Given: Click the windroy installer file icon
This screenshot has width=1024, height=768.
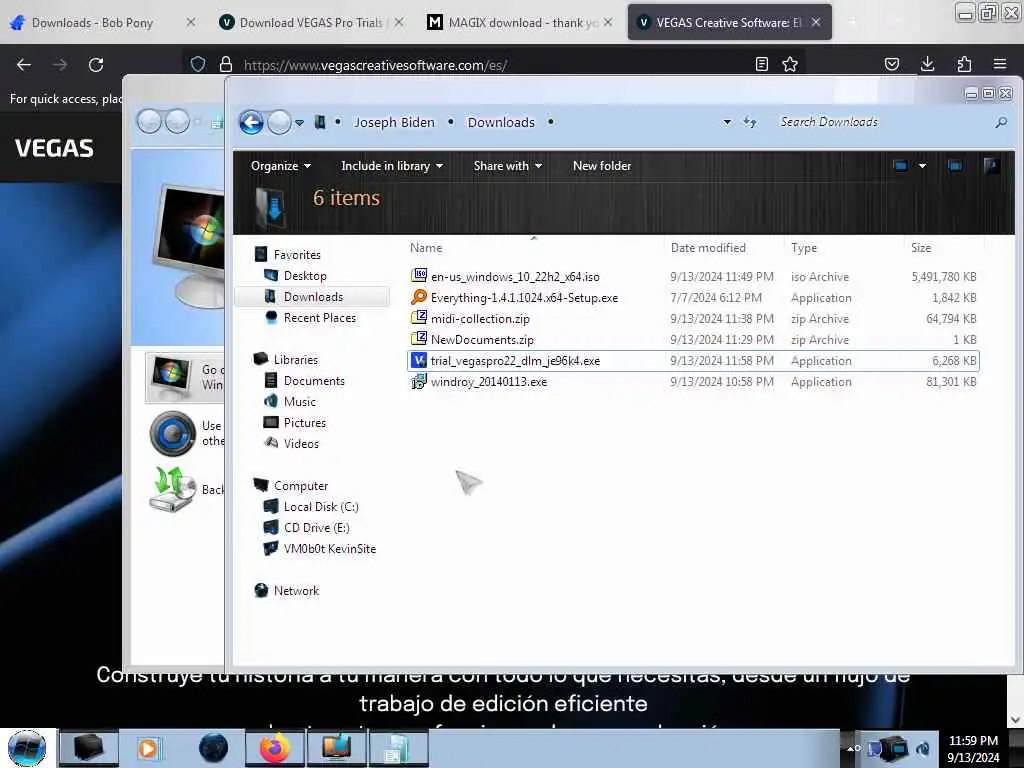Looking at the screenshot, I should 419,381.
